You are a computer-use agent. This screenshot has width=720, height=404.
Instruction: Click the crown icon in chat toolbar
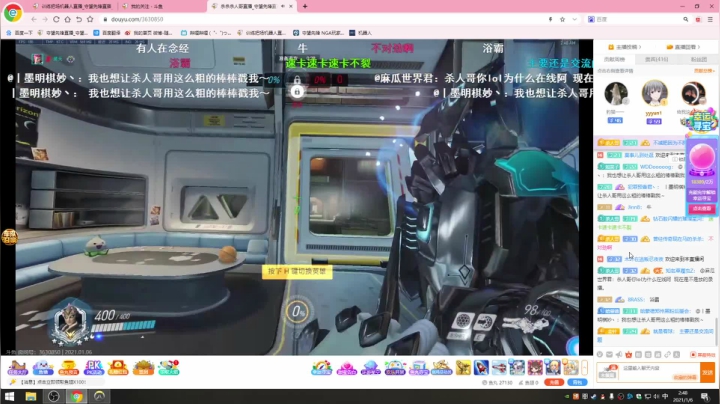pos(629,354)
